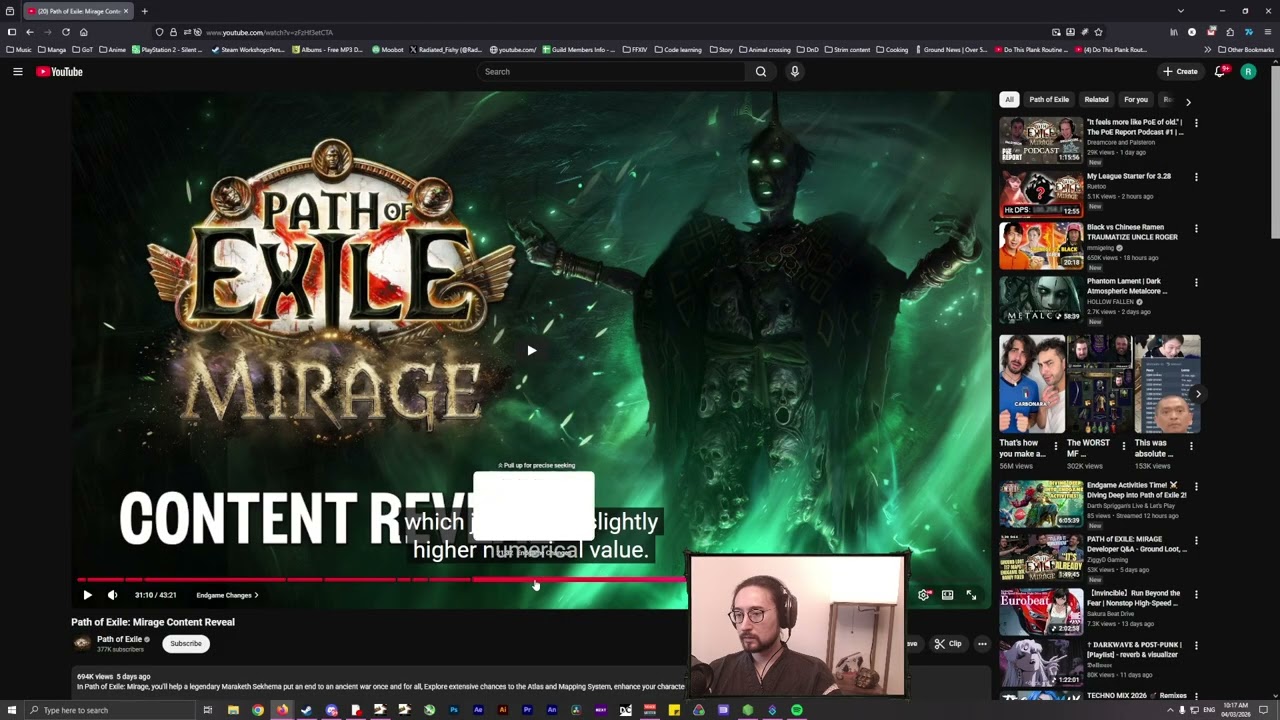The image size is (1280, 720).
Task: Play the video with the control bar play button
Action: click(x=87, y=595)
